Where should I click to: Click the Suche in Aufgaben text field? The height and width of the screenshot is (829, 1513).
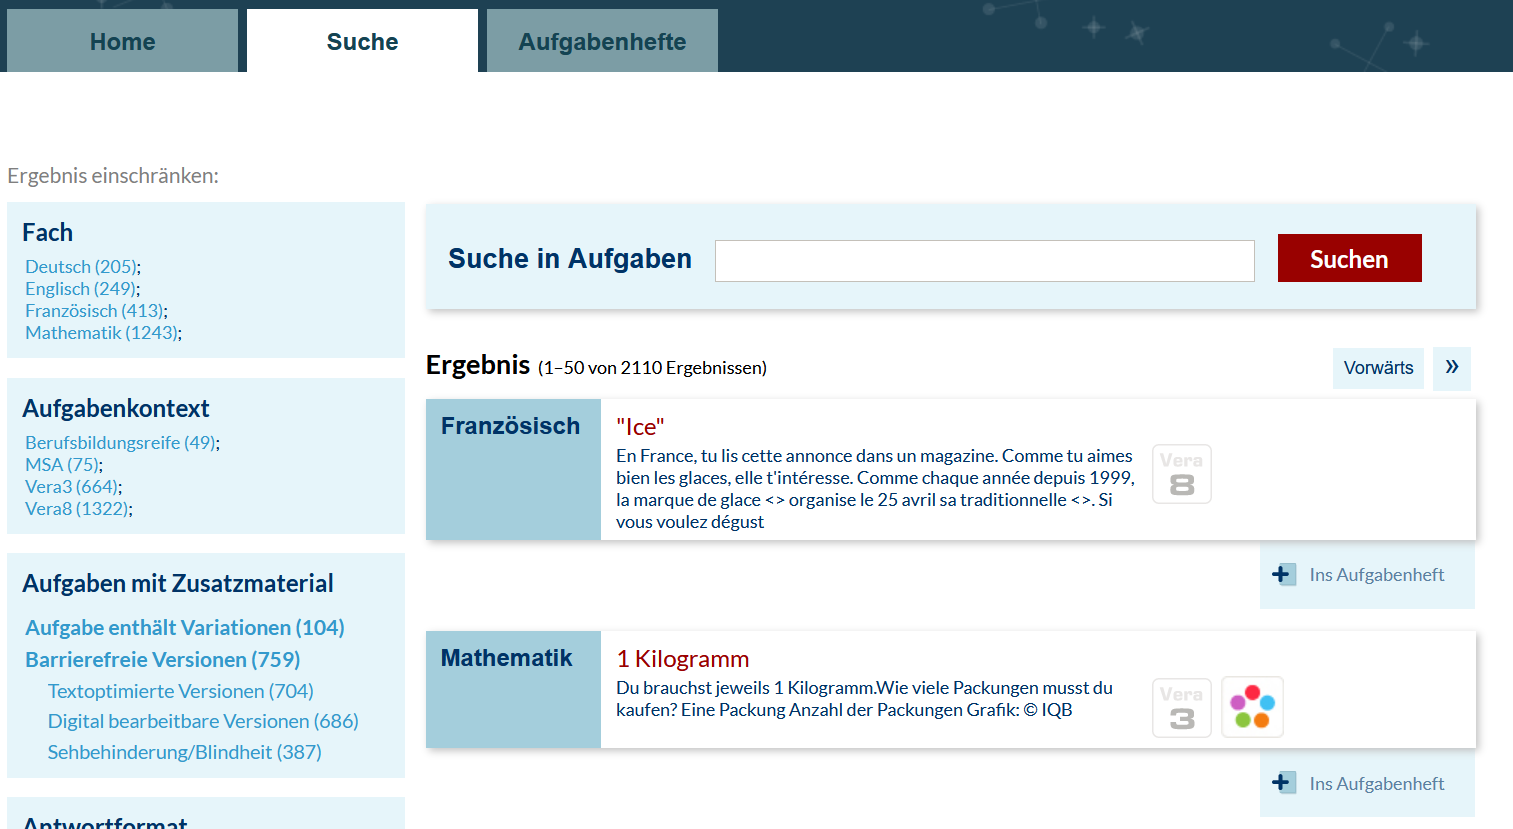pos(985,261)
